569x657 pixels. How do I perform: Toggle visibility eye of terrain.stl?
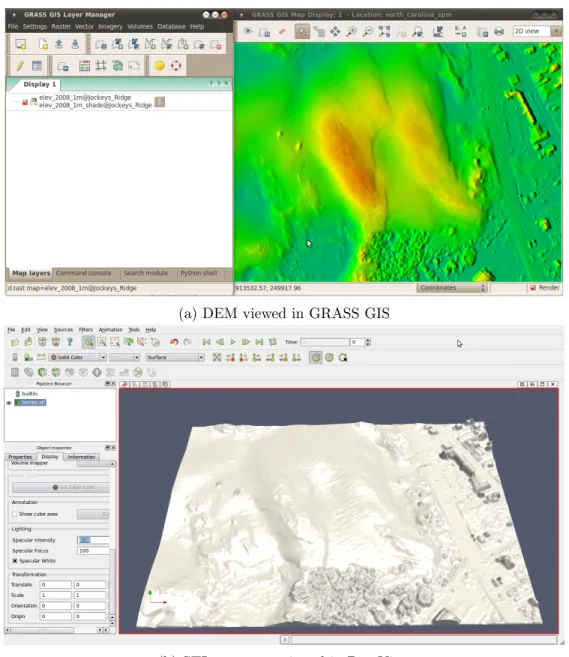(8, 403)
